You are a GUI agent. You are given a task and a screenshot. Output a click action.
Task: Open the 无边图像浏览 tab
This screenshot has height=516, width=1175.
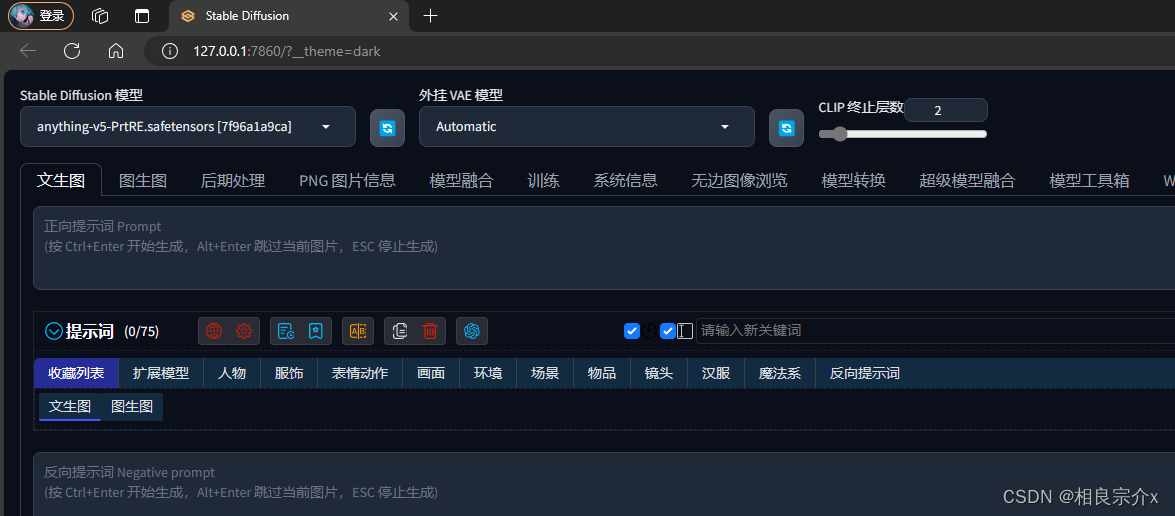point(740,180)
